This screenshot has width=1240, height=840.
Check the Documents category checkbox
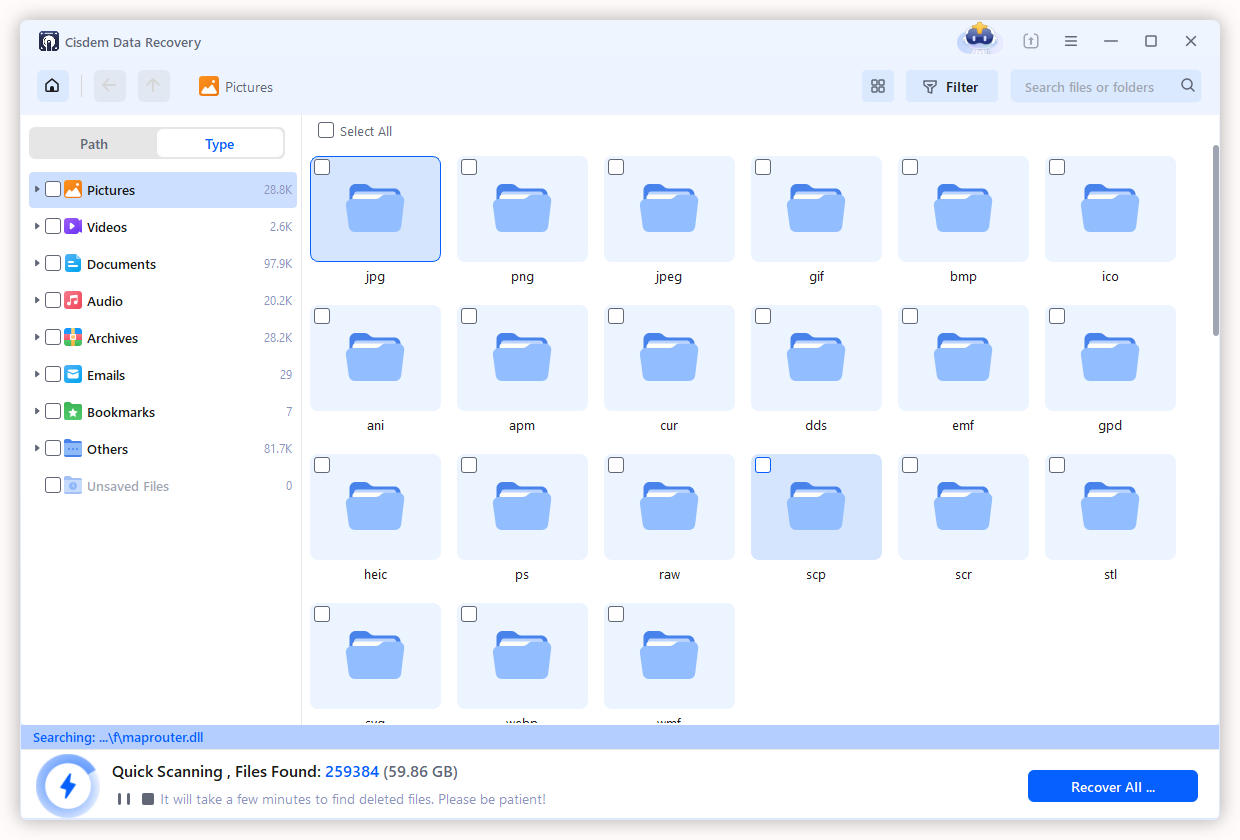tap(53, 264)
